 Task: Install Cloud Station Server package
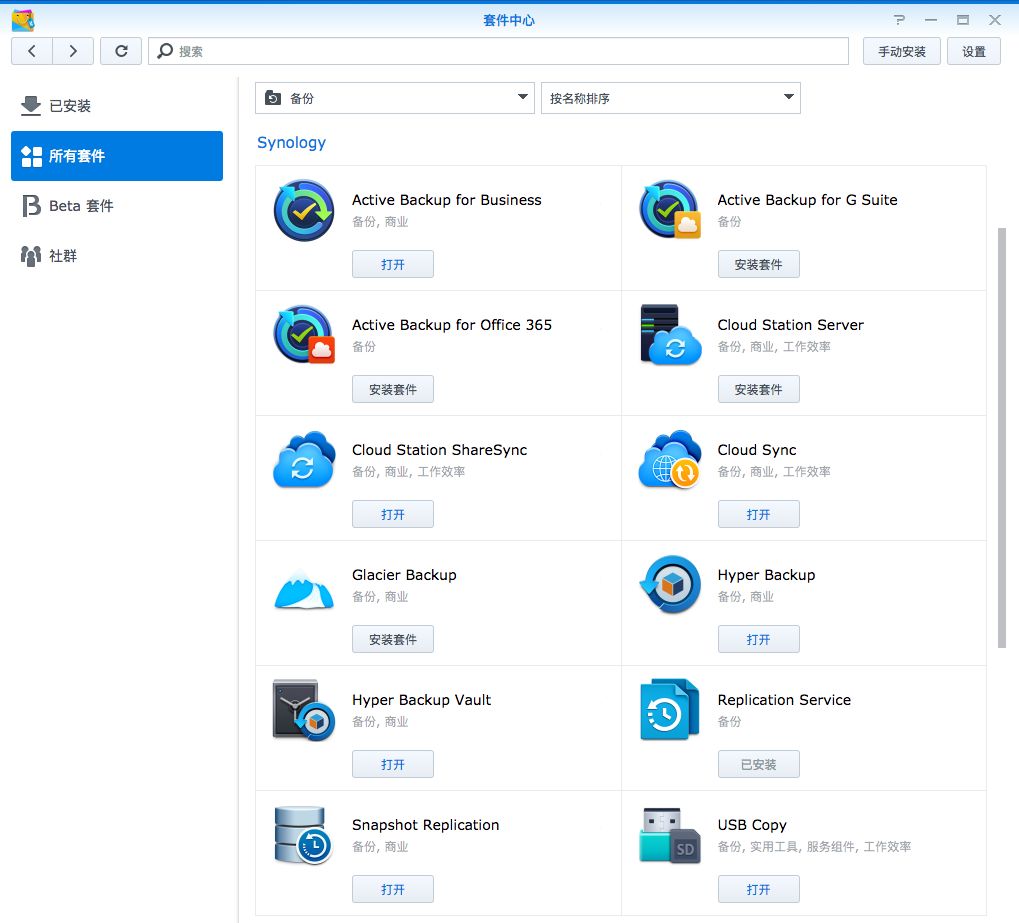point(758,389)
